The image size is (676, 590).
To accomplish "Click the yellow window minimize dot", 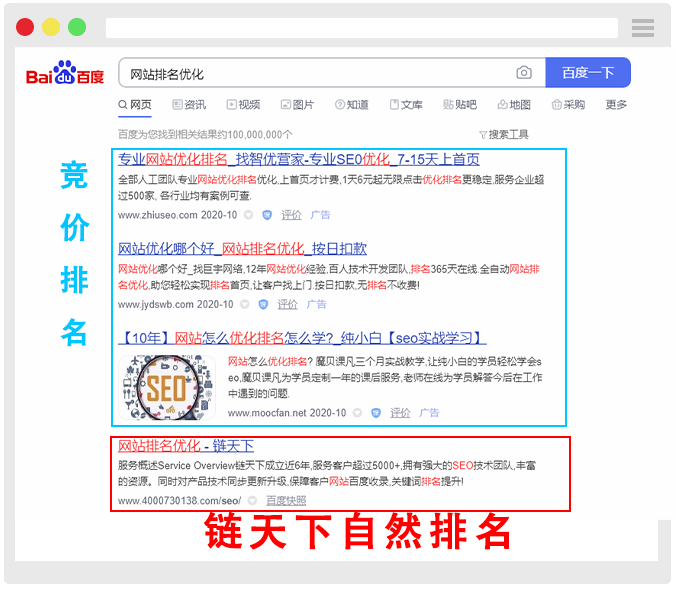I will point(51,27).
